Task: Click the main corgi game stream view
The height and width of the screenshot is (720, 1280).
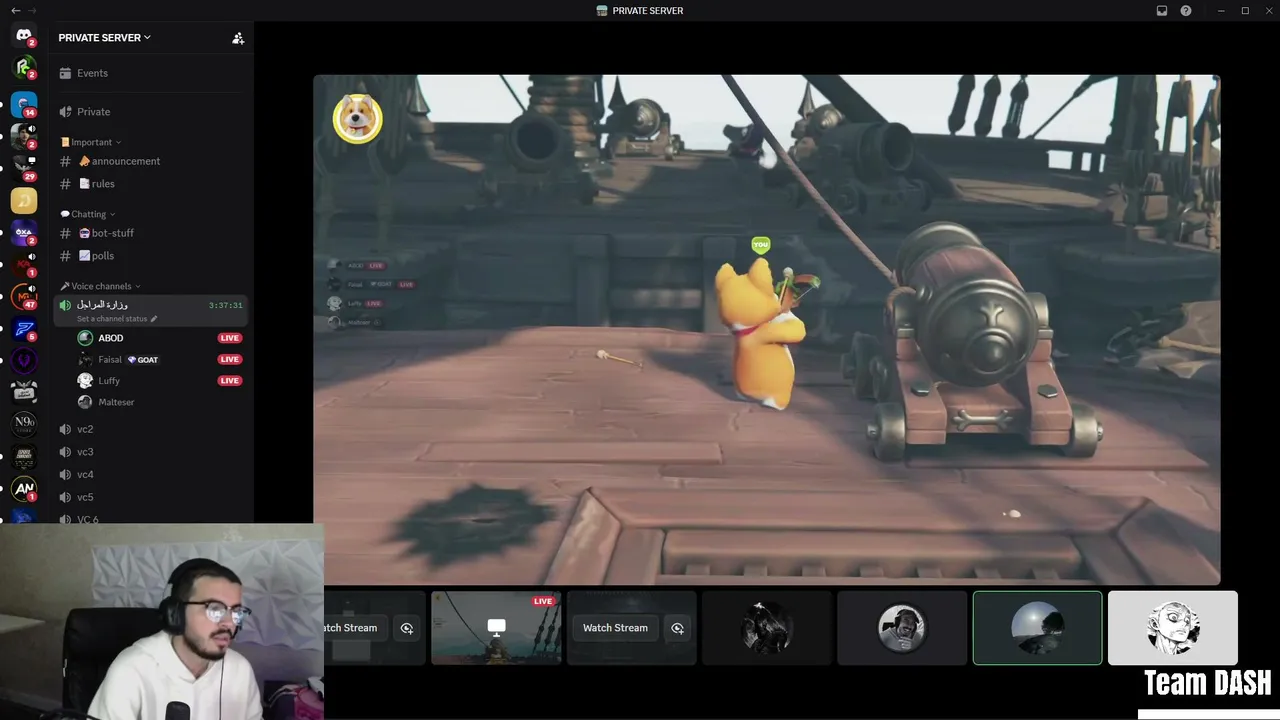Action: [x=767, y=330]
